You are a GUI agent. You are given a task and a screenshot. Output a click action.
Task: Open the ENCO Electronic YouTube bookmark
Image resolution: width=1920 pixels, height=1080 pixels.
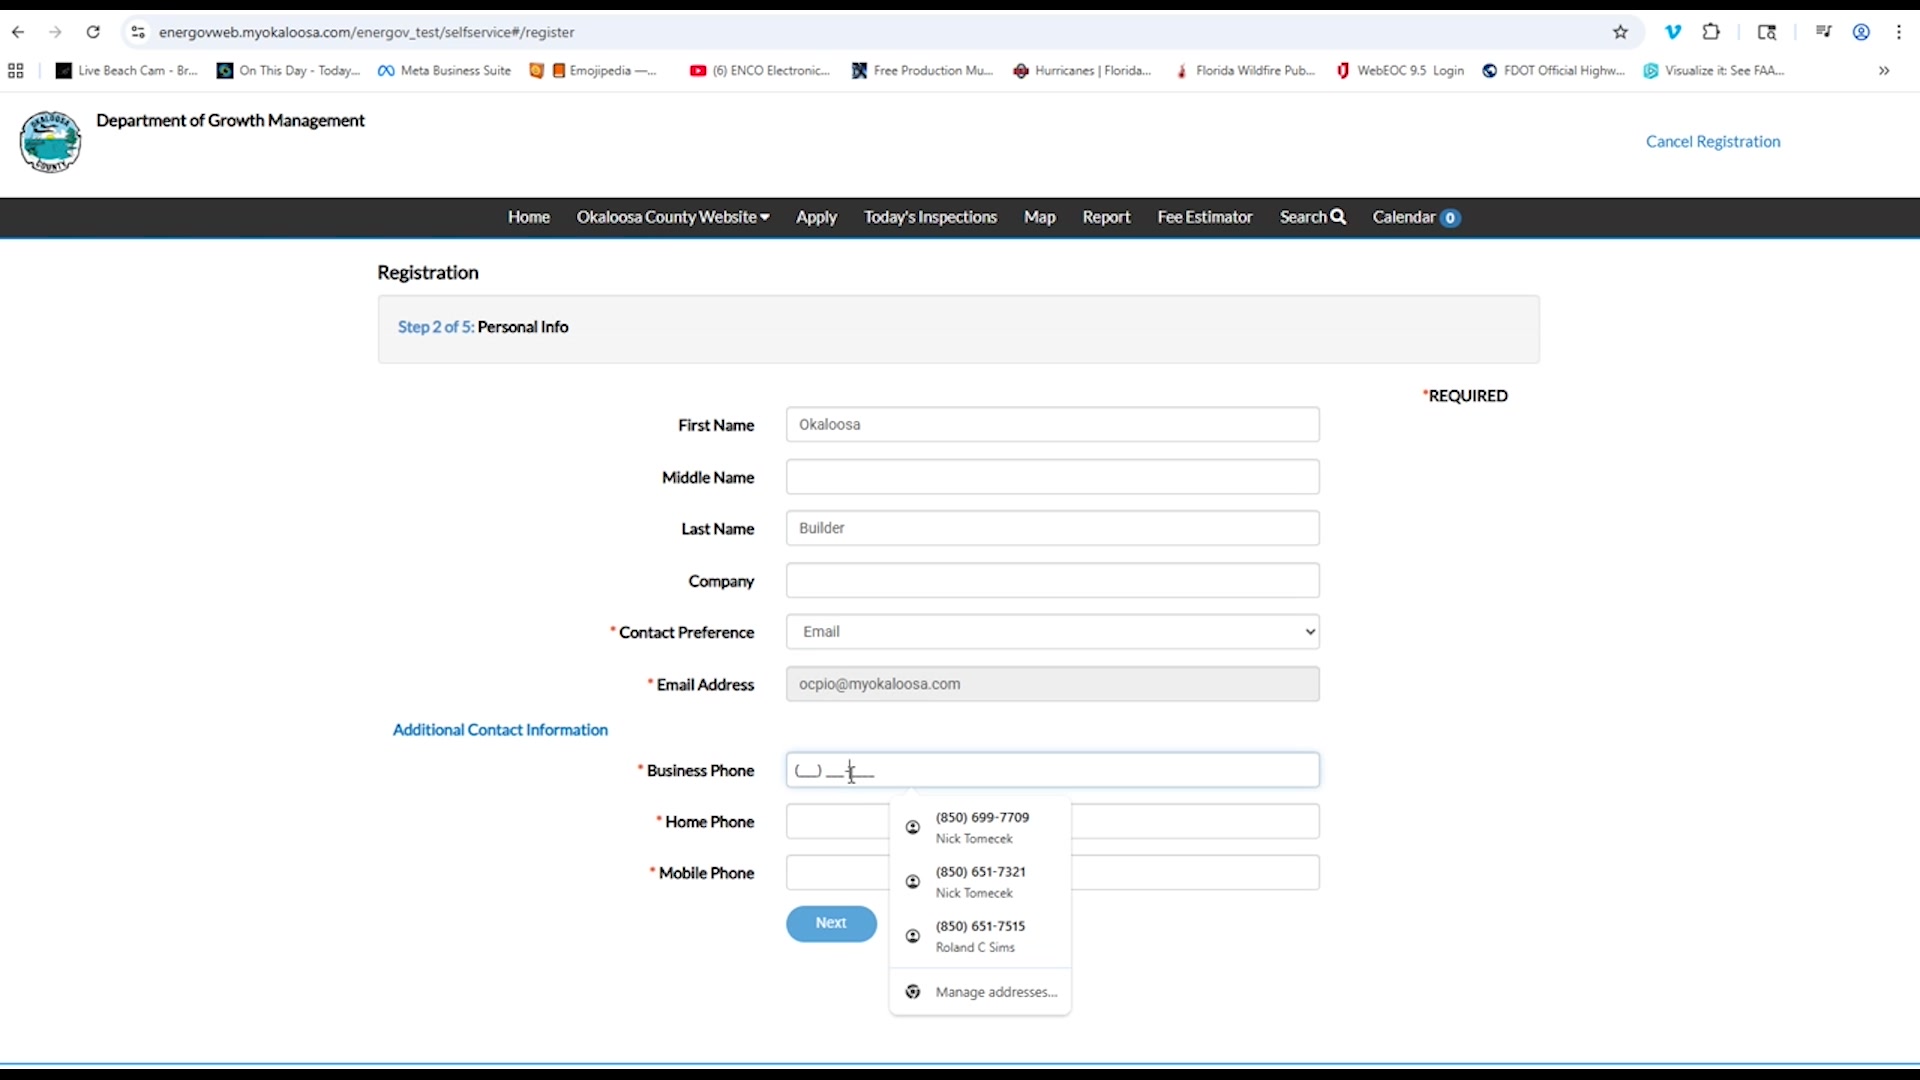760,71
